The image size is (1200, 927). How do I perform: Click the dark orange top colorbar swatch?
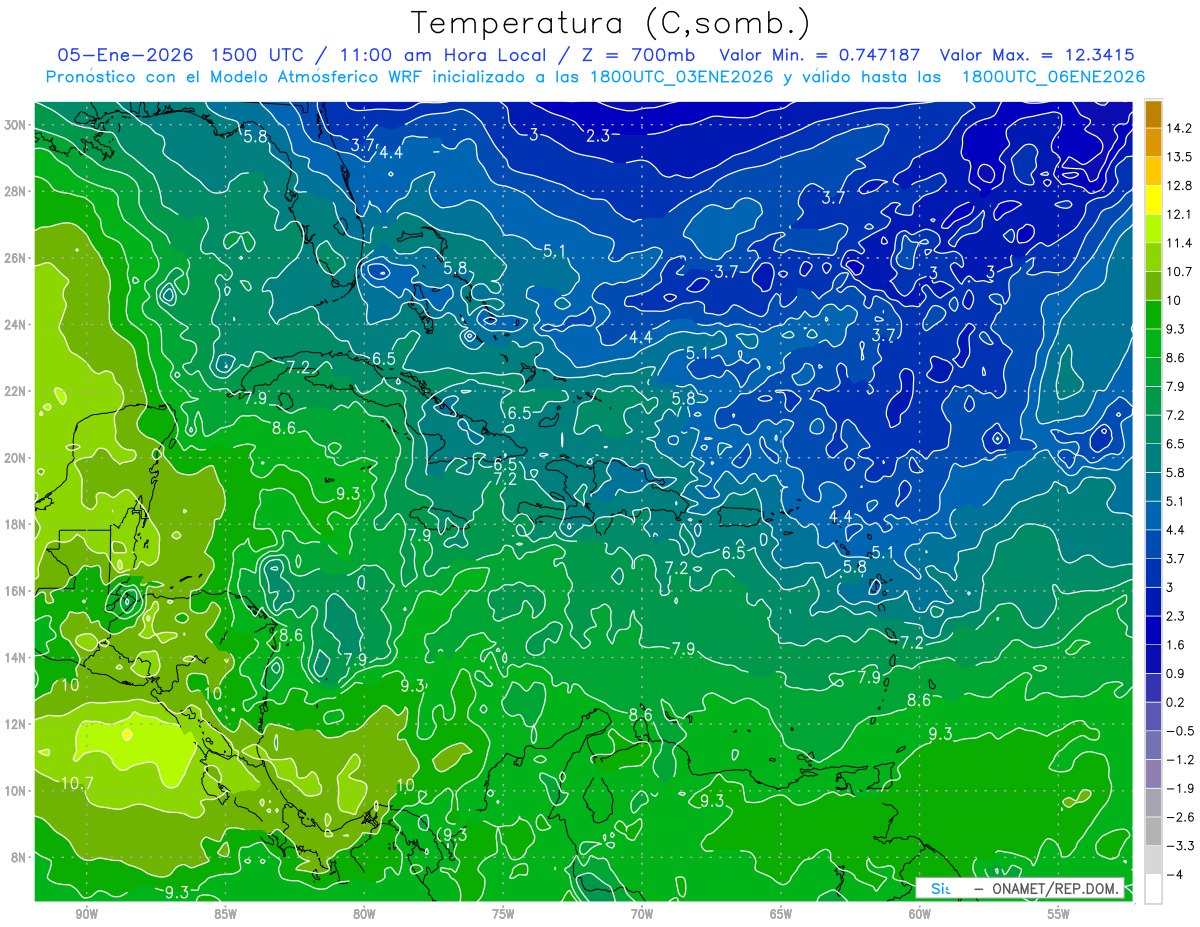(x=1153, y=114)
